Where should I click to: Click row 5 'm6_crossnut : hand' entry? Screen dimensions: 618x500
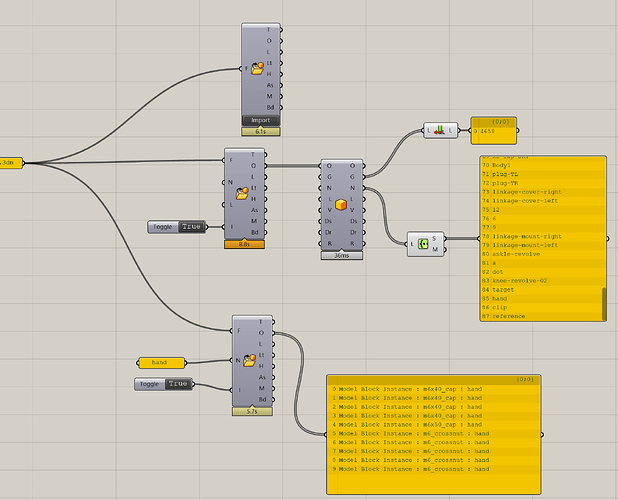click(434, 433)
